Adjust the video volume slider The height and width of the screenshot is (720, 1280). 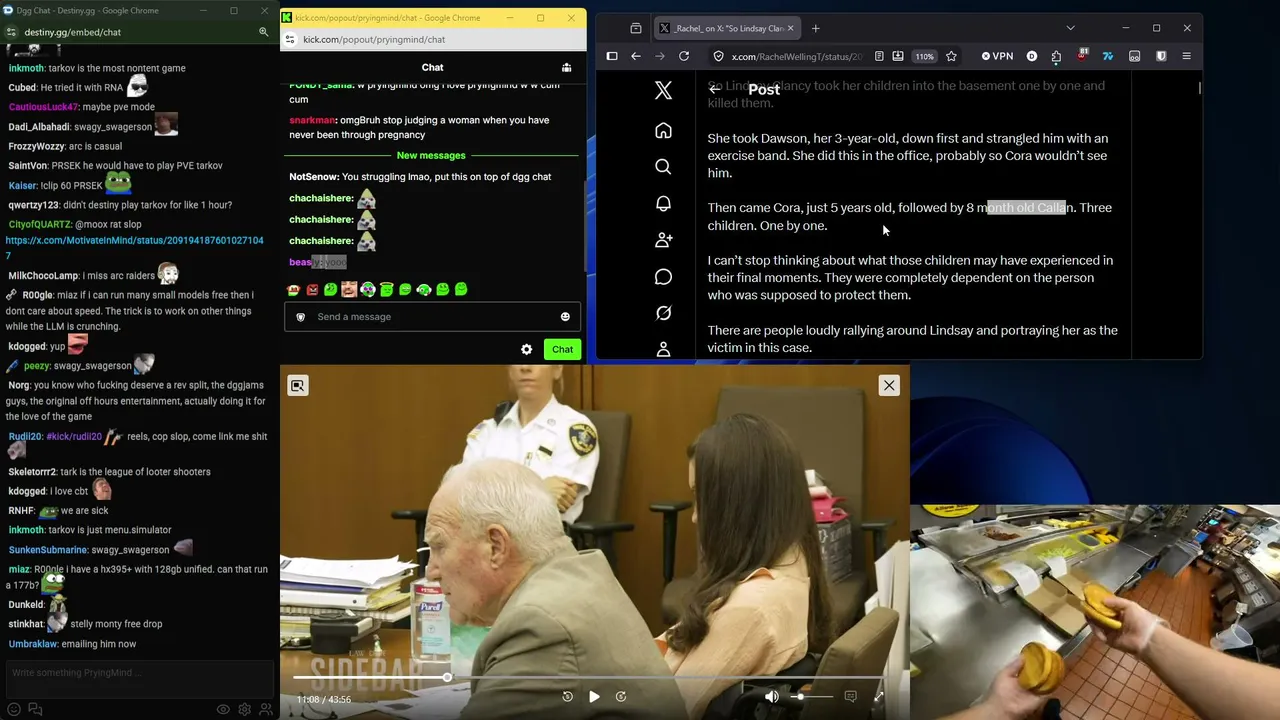(812, 697)
